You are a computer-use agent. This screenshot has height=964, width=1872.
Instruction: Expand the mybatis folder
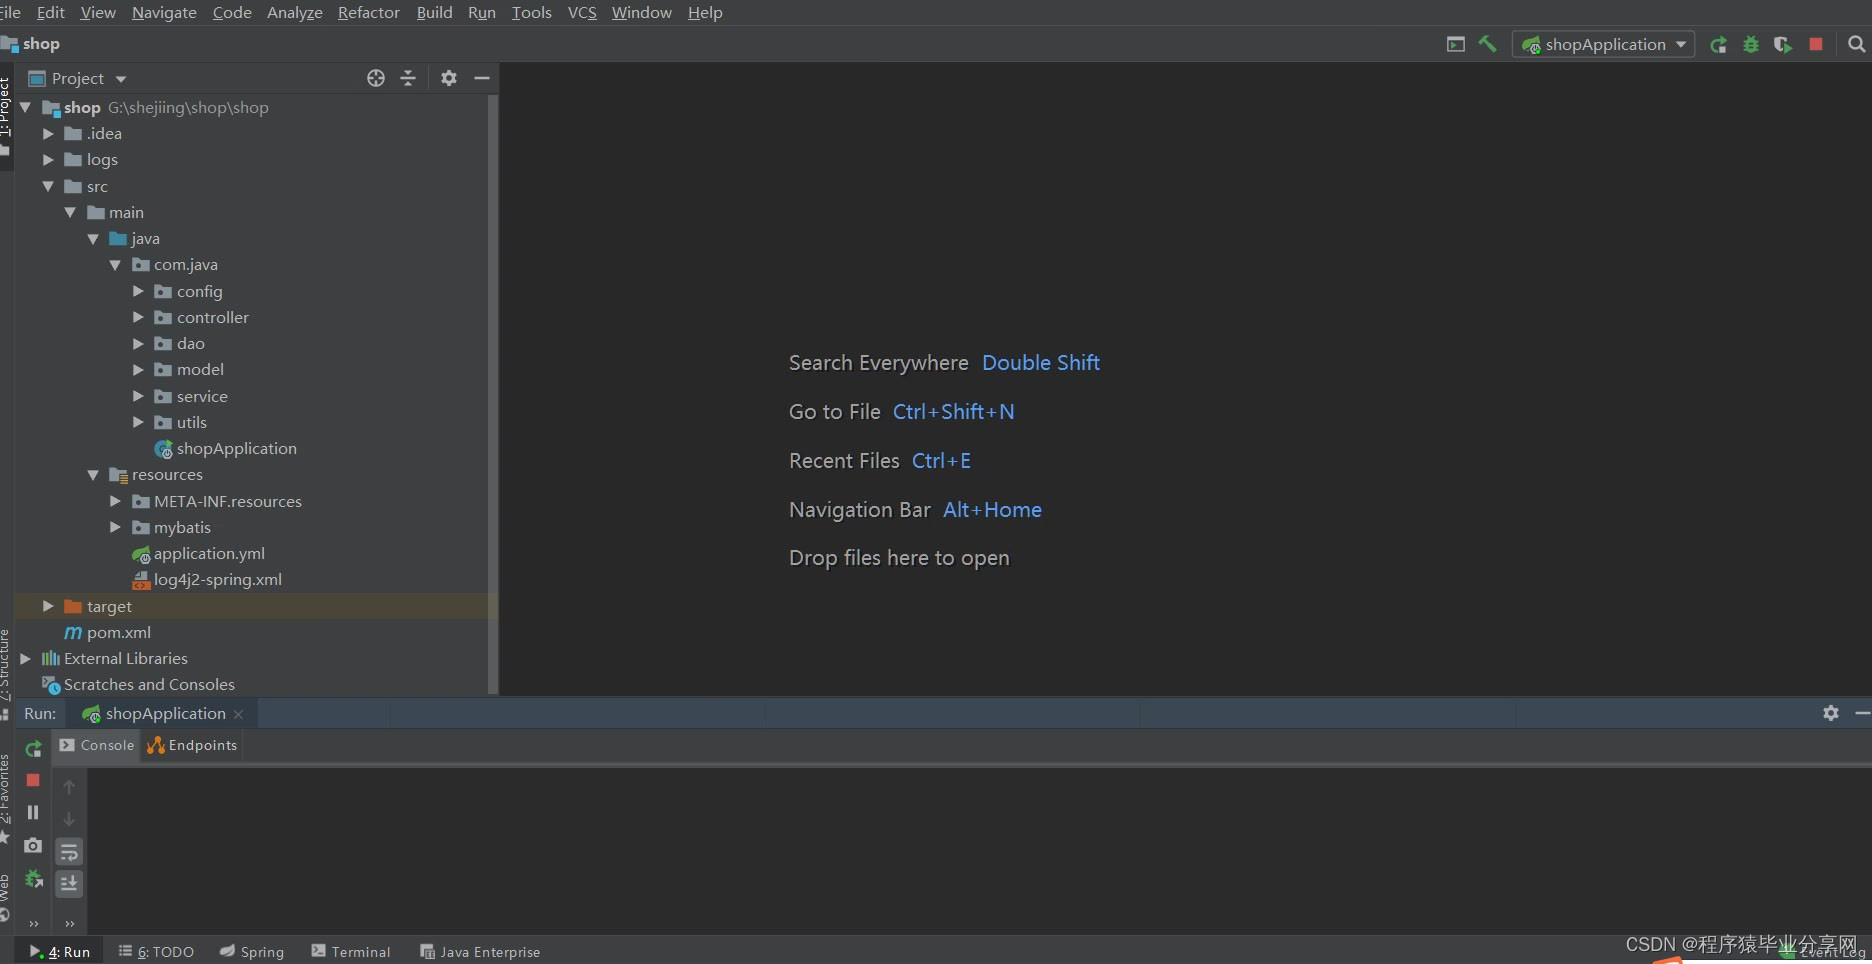[x=115, y=527]
